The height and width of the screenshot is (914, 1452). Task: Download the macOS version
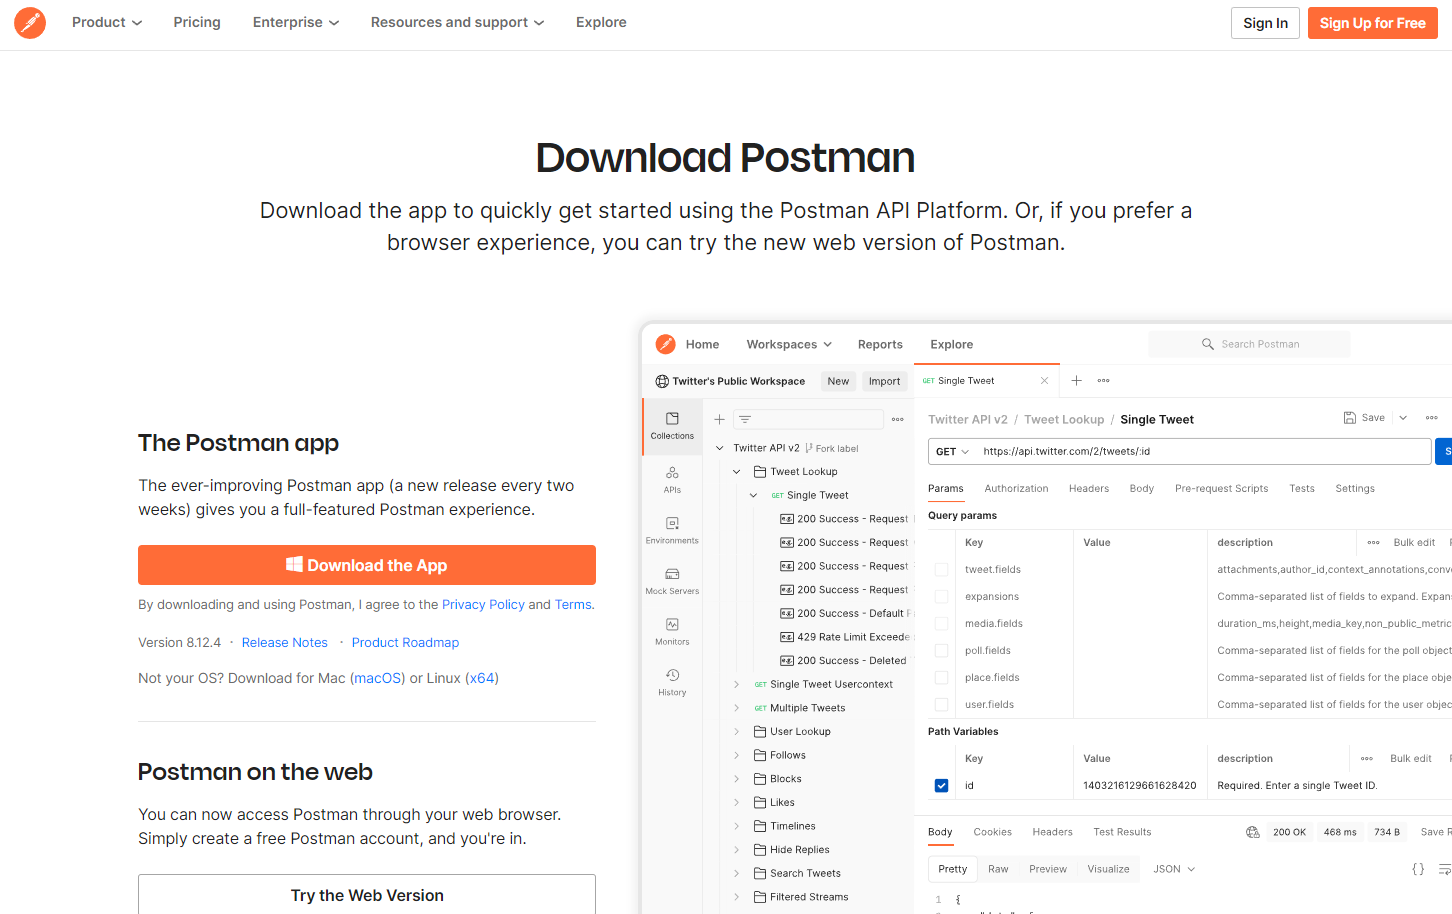click(x=377, y=678)
